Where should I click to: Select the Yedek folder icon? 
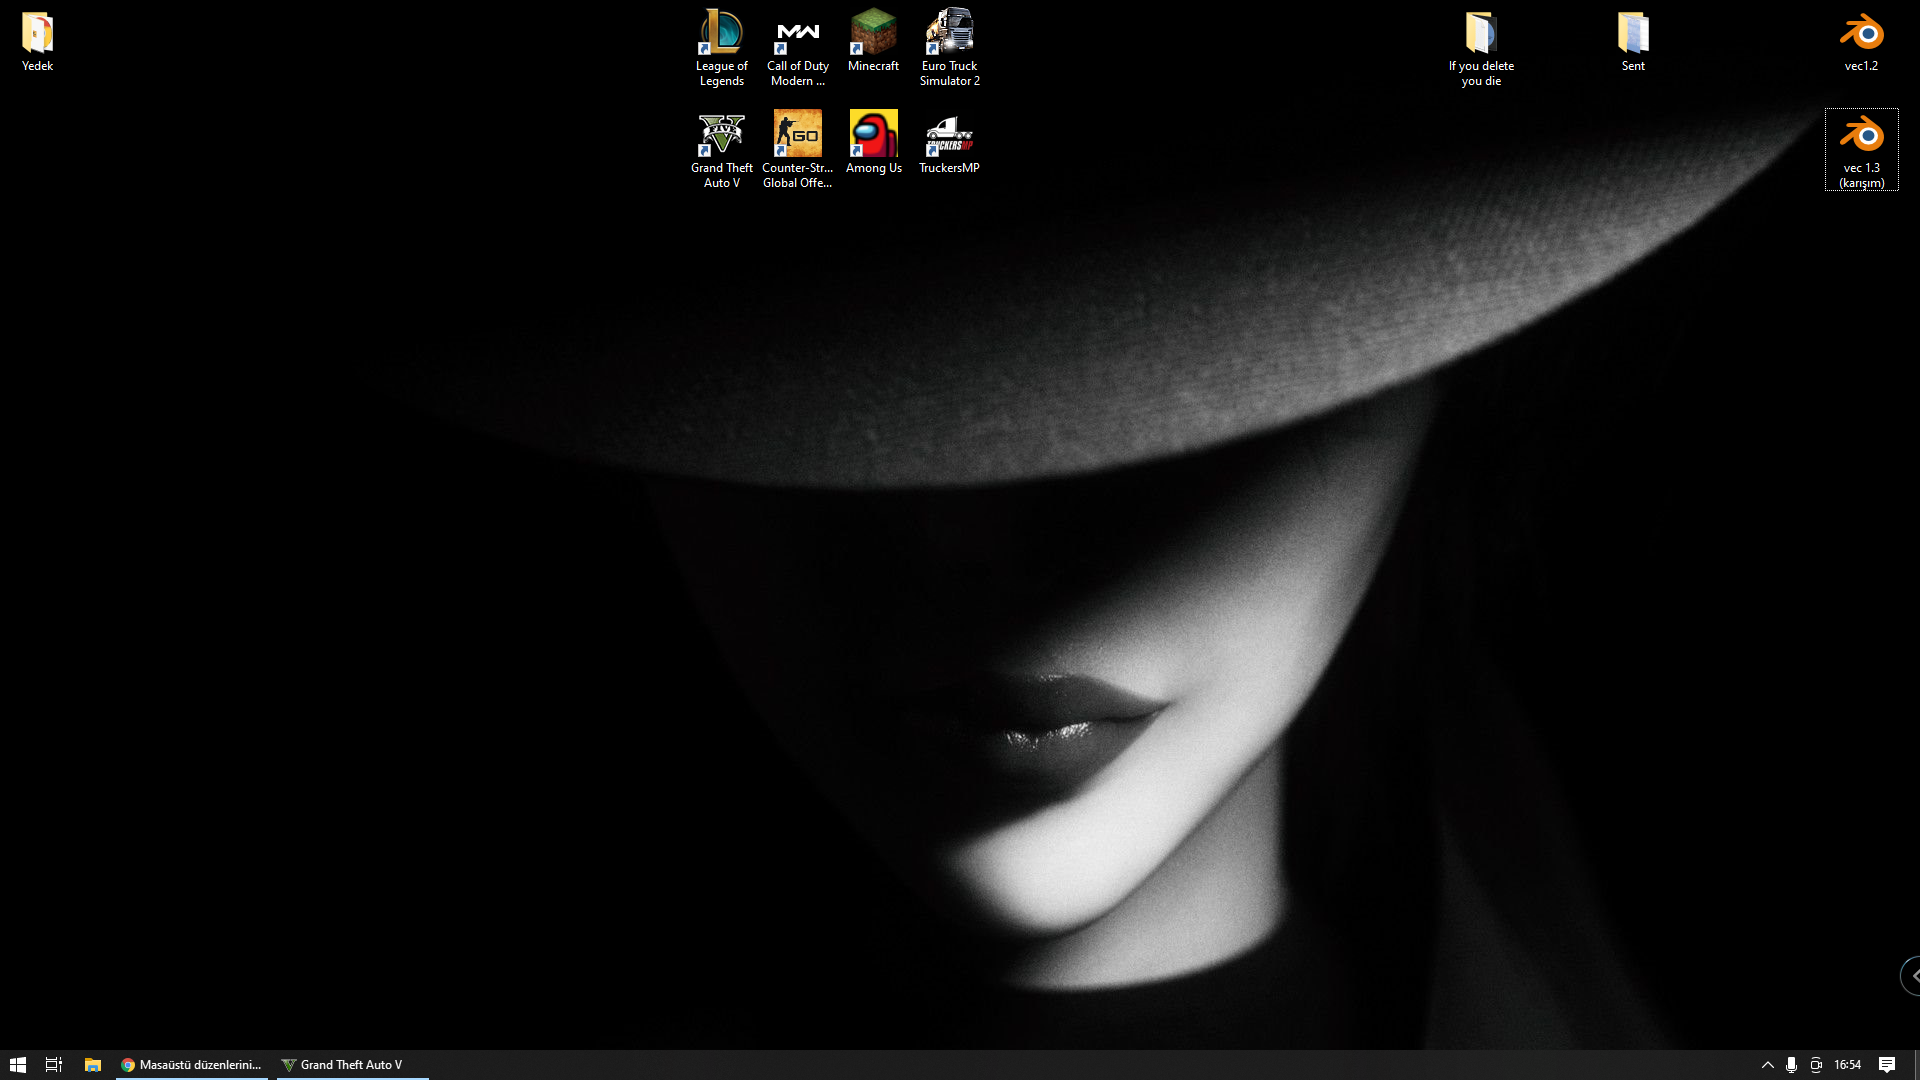tap(37, 42)
